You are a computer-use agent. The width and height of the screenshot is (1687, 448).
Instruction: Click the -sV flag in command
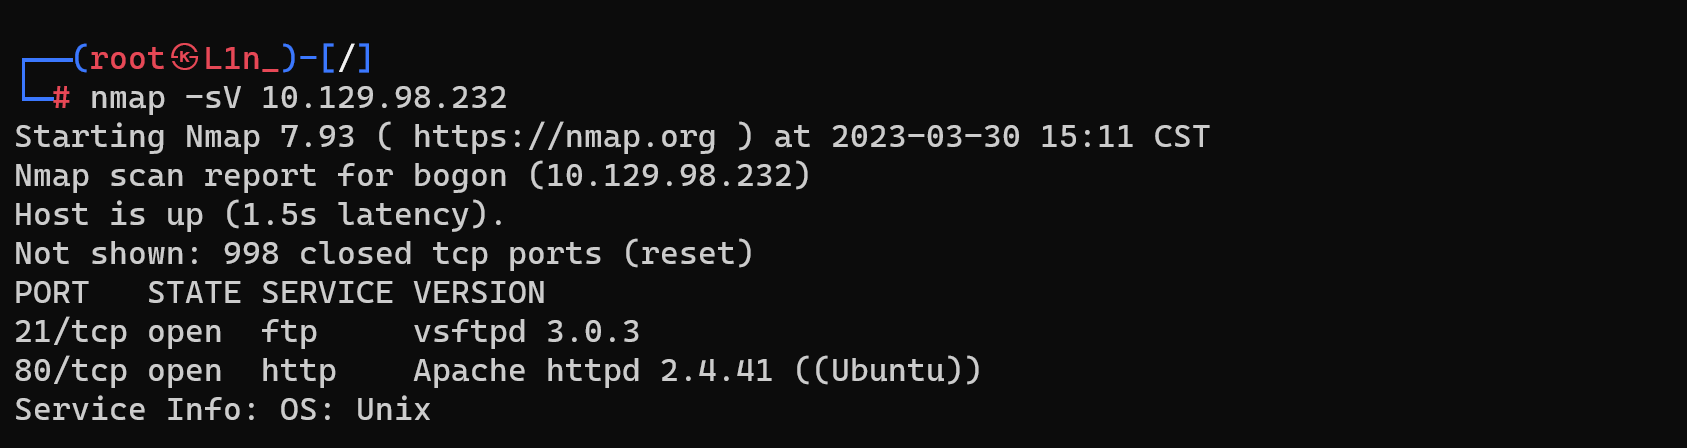pyautogui.click(x=213, y=98)
